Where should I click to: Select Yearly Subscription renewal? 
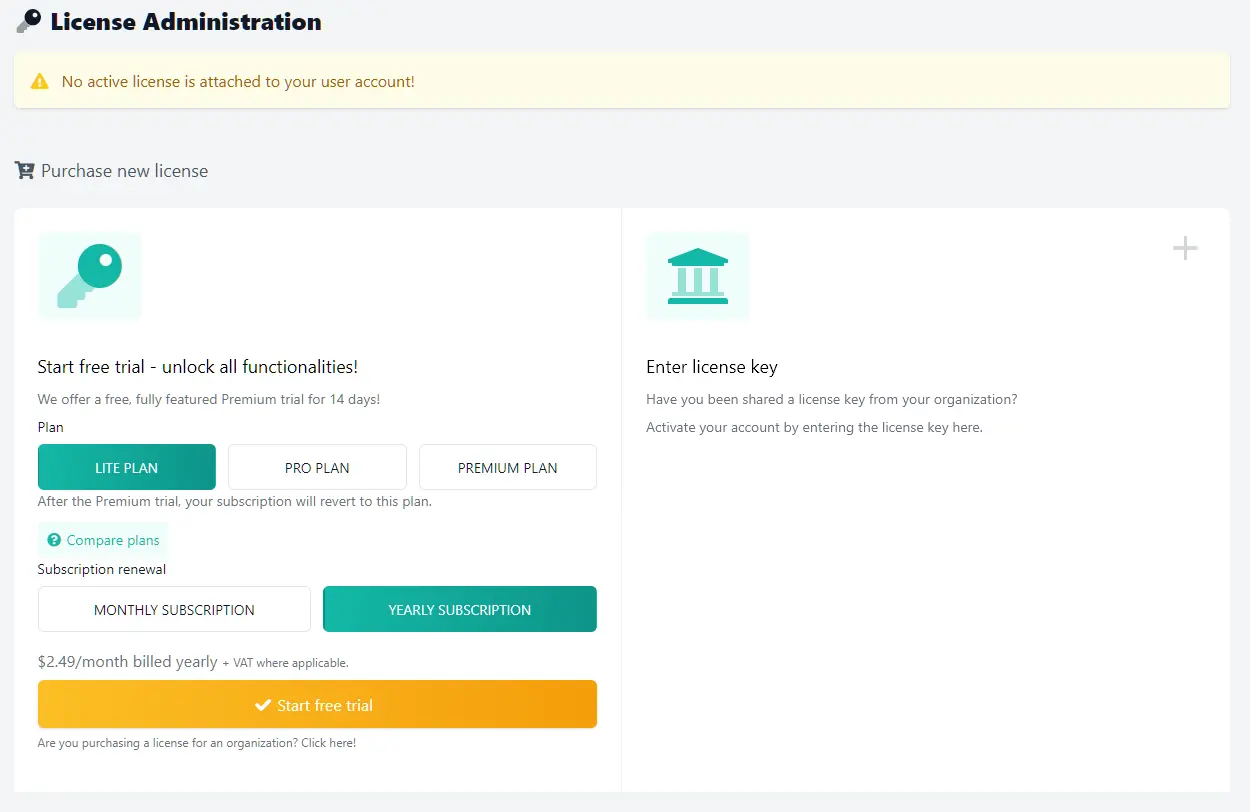point(460,609)
